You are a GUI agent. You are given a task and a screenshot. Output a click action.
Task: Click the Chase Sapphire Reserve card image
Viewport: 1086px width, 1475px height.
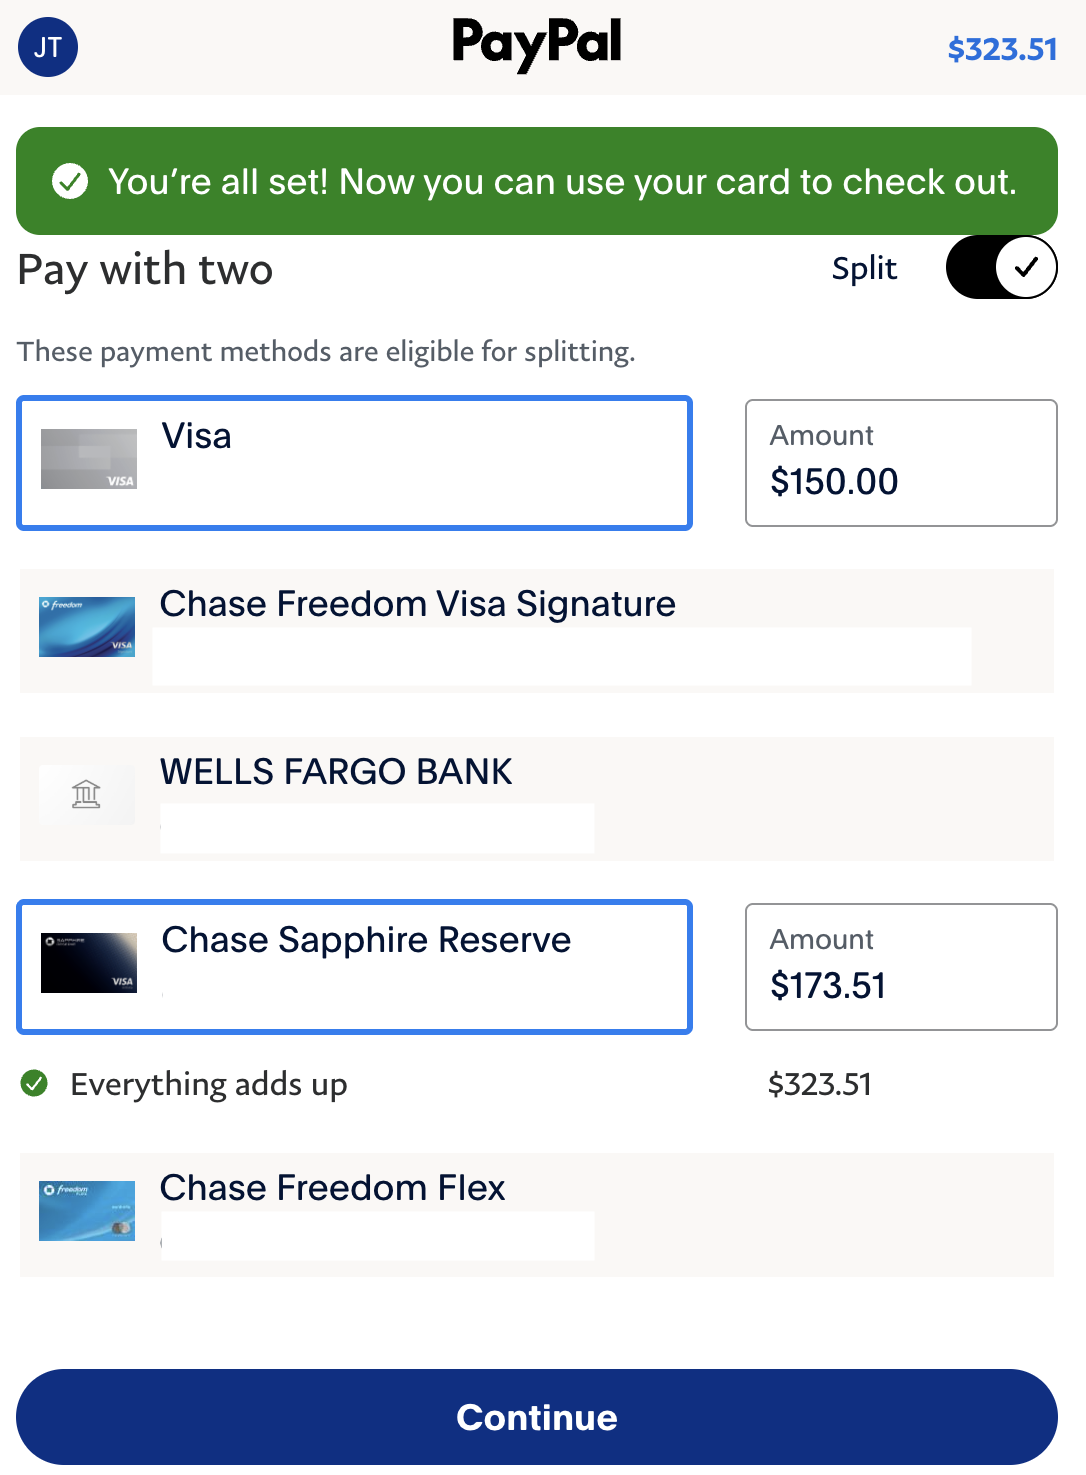[89, 963]
